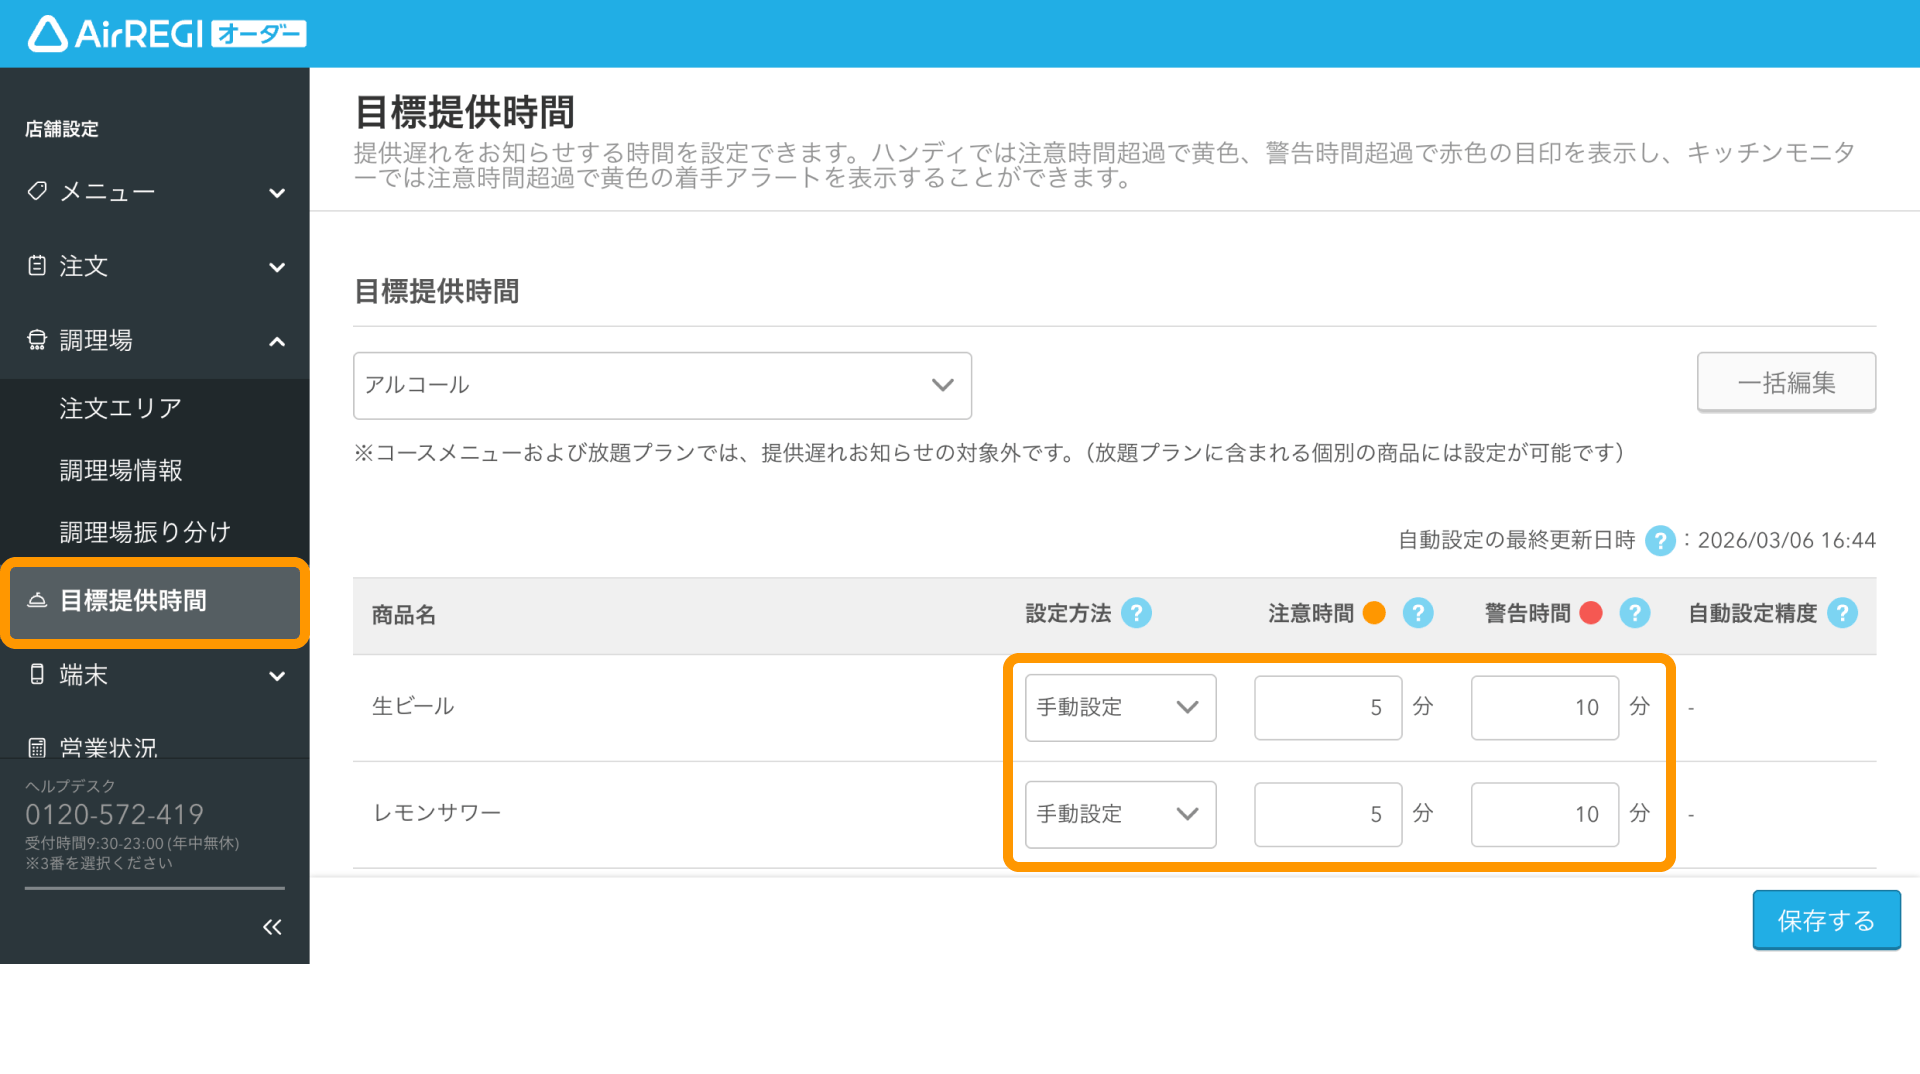Click the device icon beside 端末
The image size is (1920, 1074).
coord(37,675)
